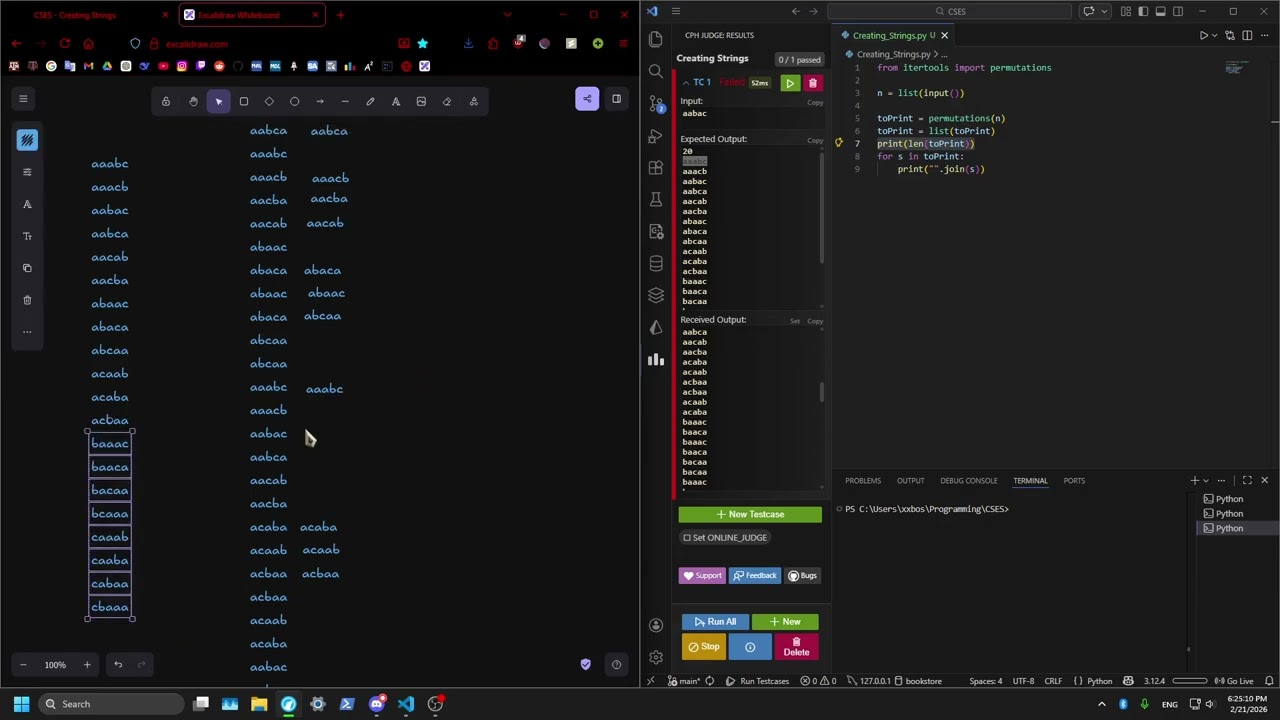Open new terminal profile dropdown arrow
The width and height of the screenshot is (1280, 720).
click(1206, 481)
